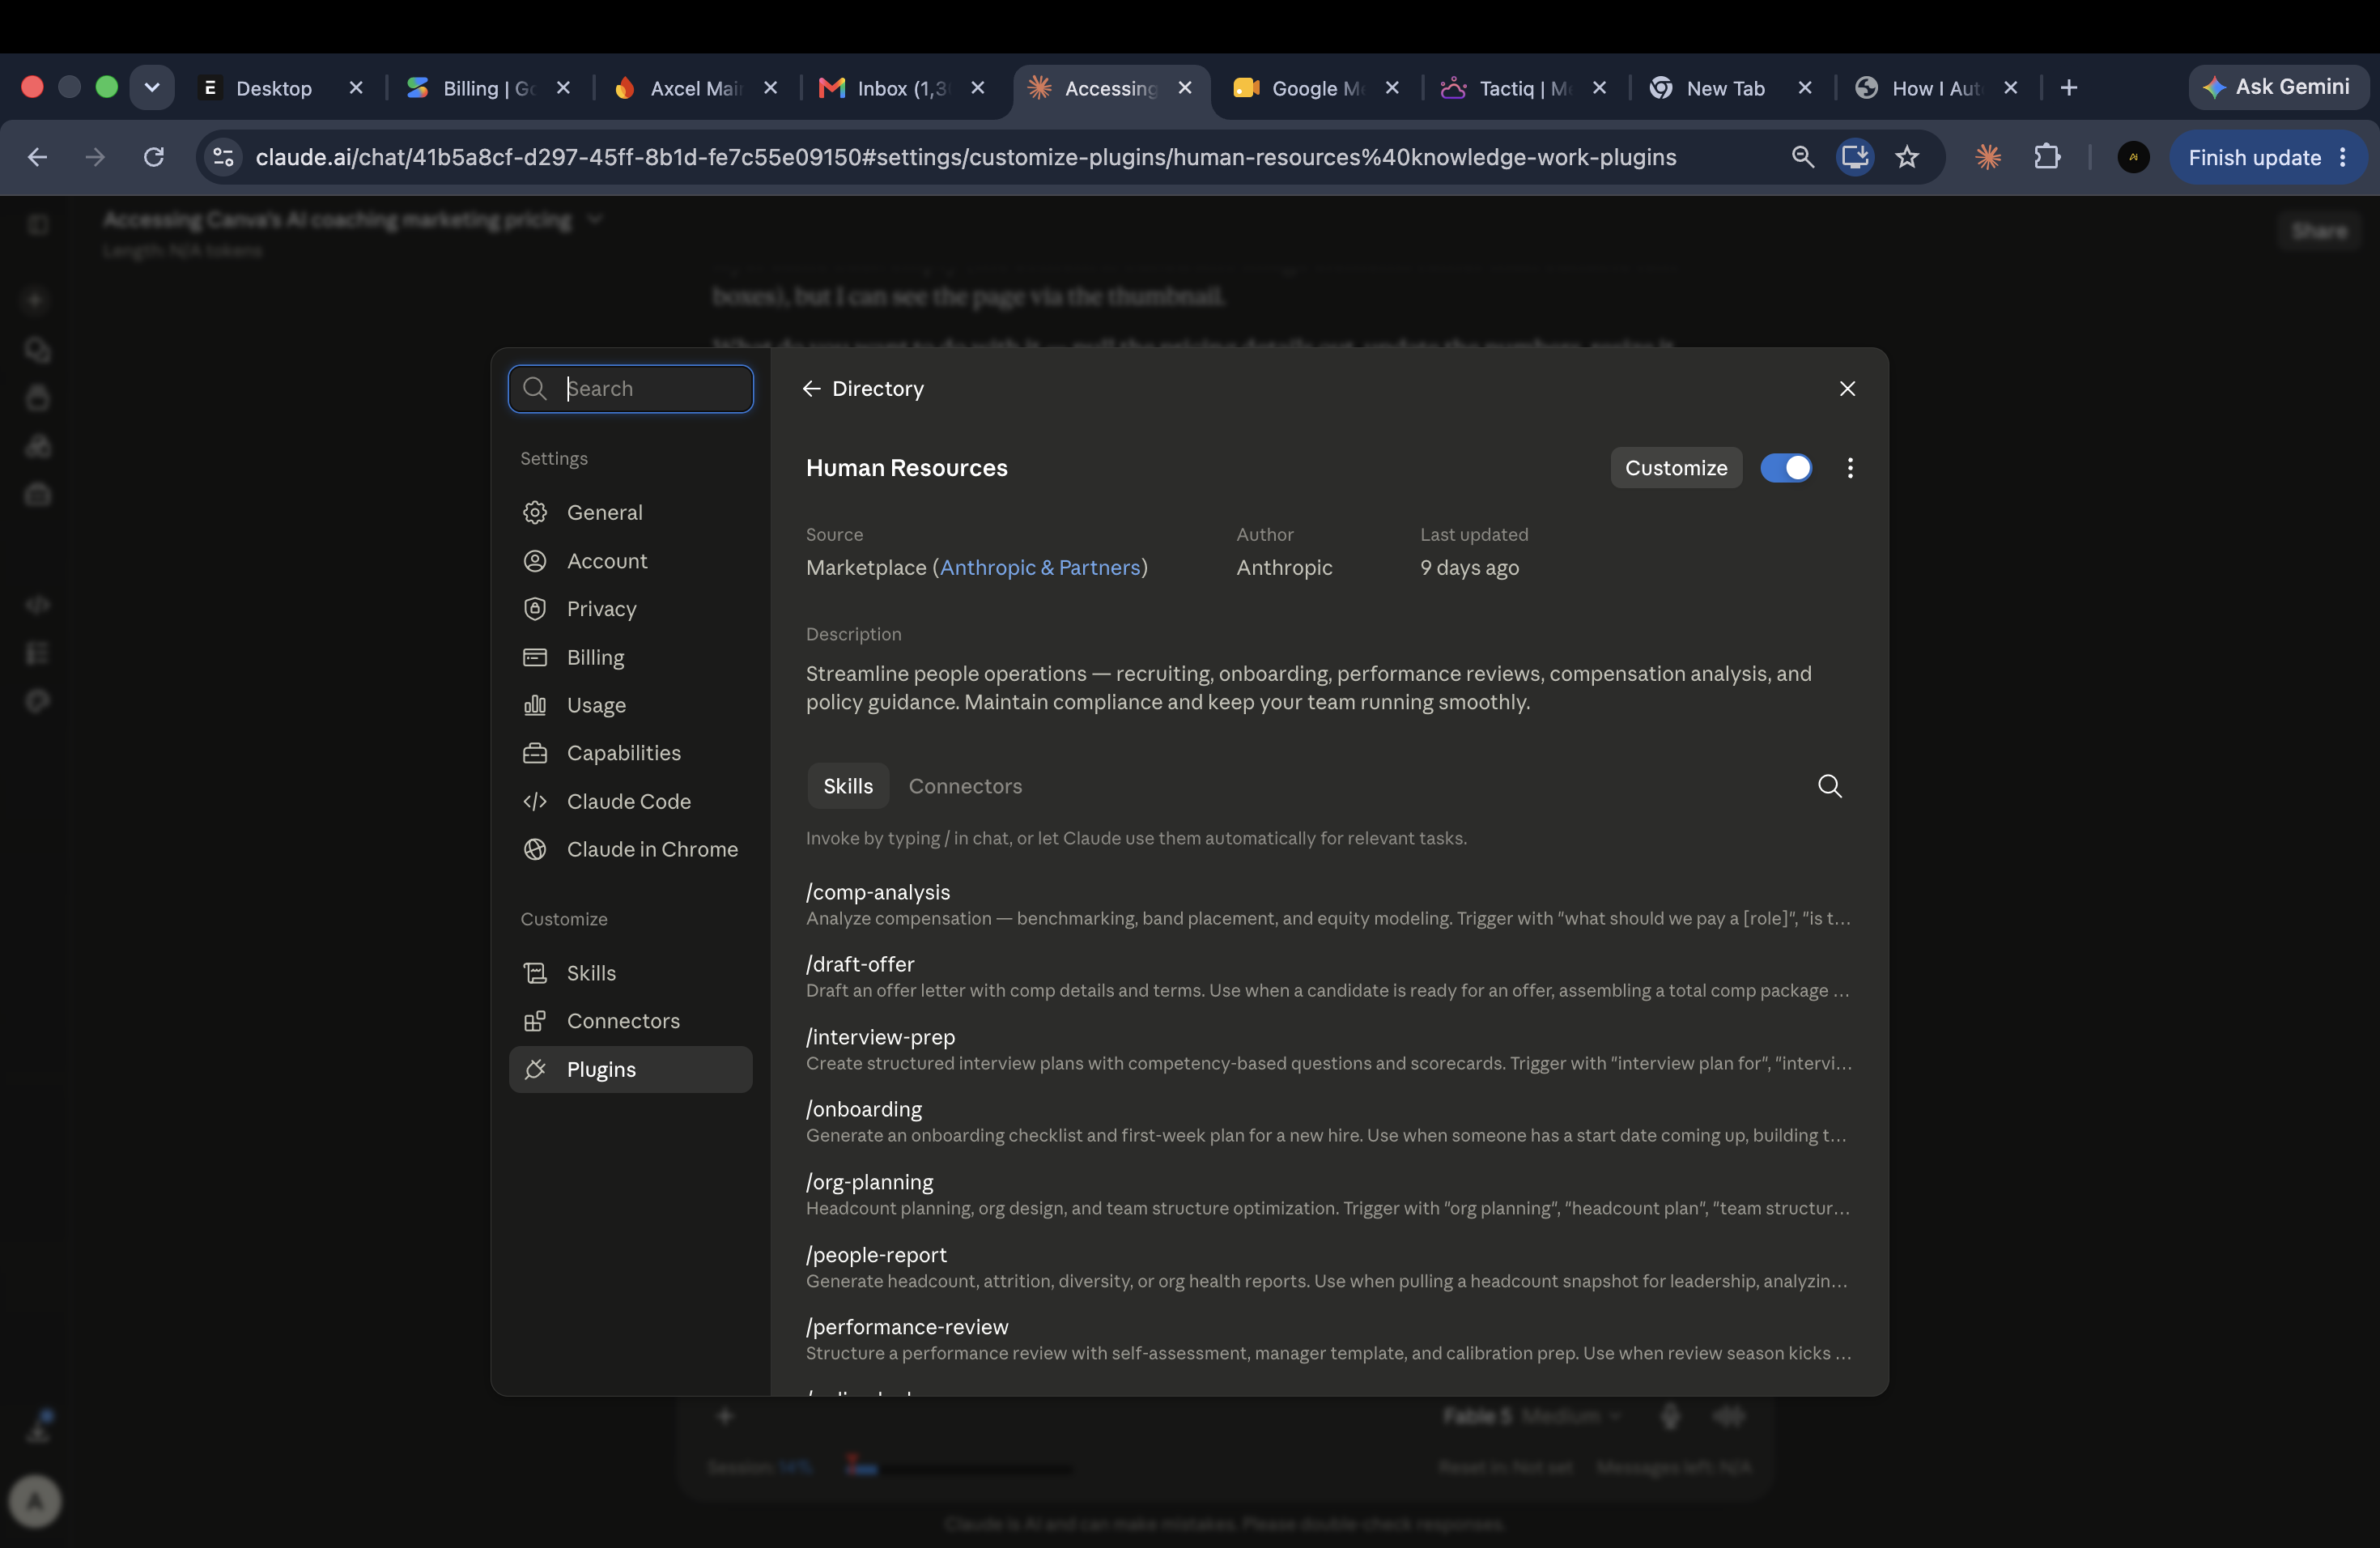Open the /interview-prep skill

point(1329,1049)
